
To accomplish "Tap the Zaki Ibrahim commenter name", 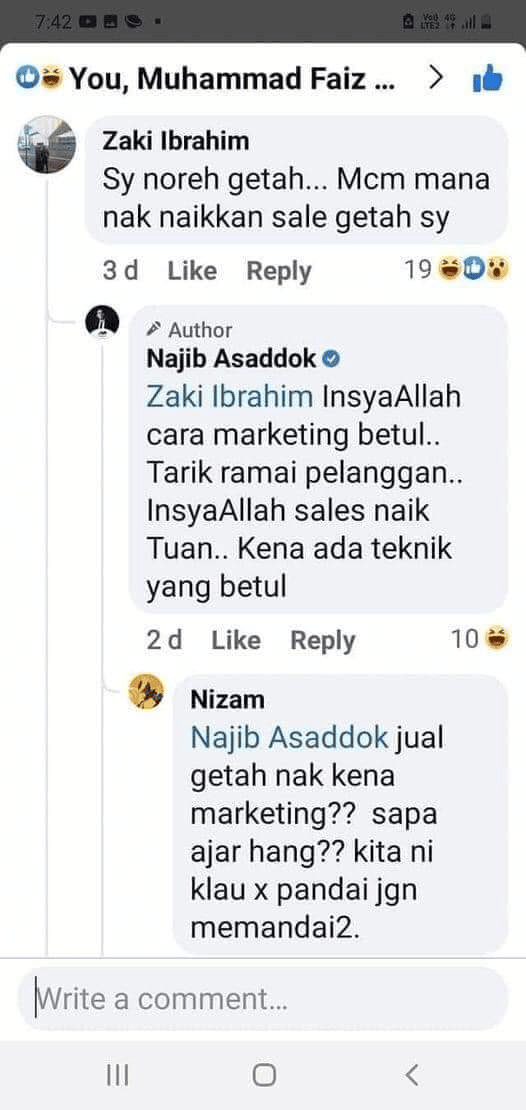I will (176, 141).
